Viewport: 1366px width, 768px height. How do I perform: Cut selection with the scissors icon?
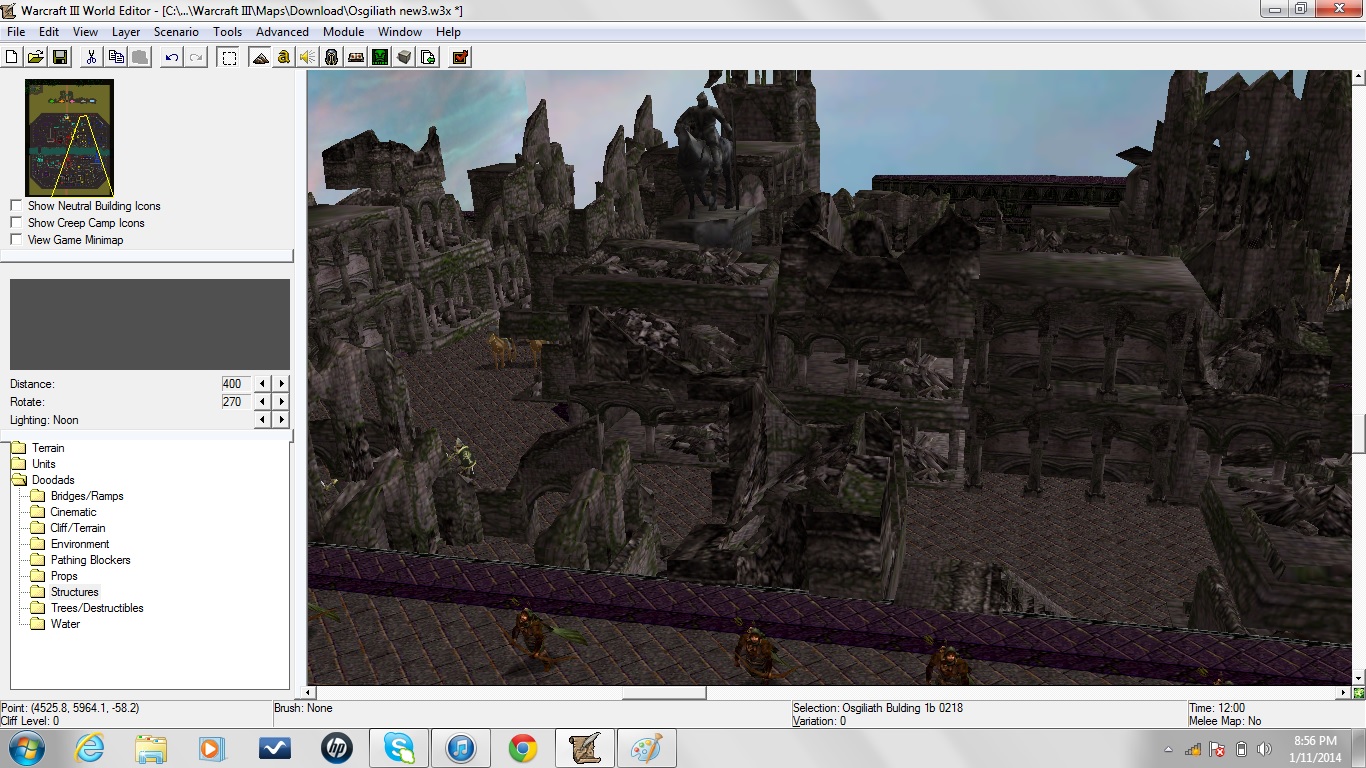[x=91, y=57]
